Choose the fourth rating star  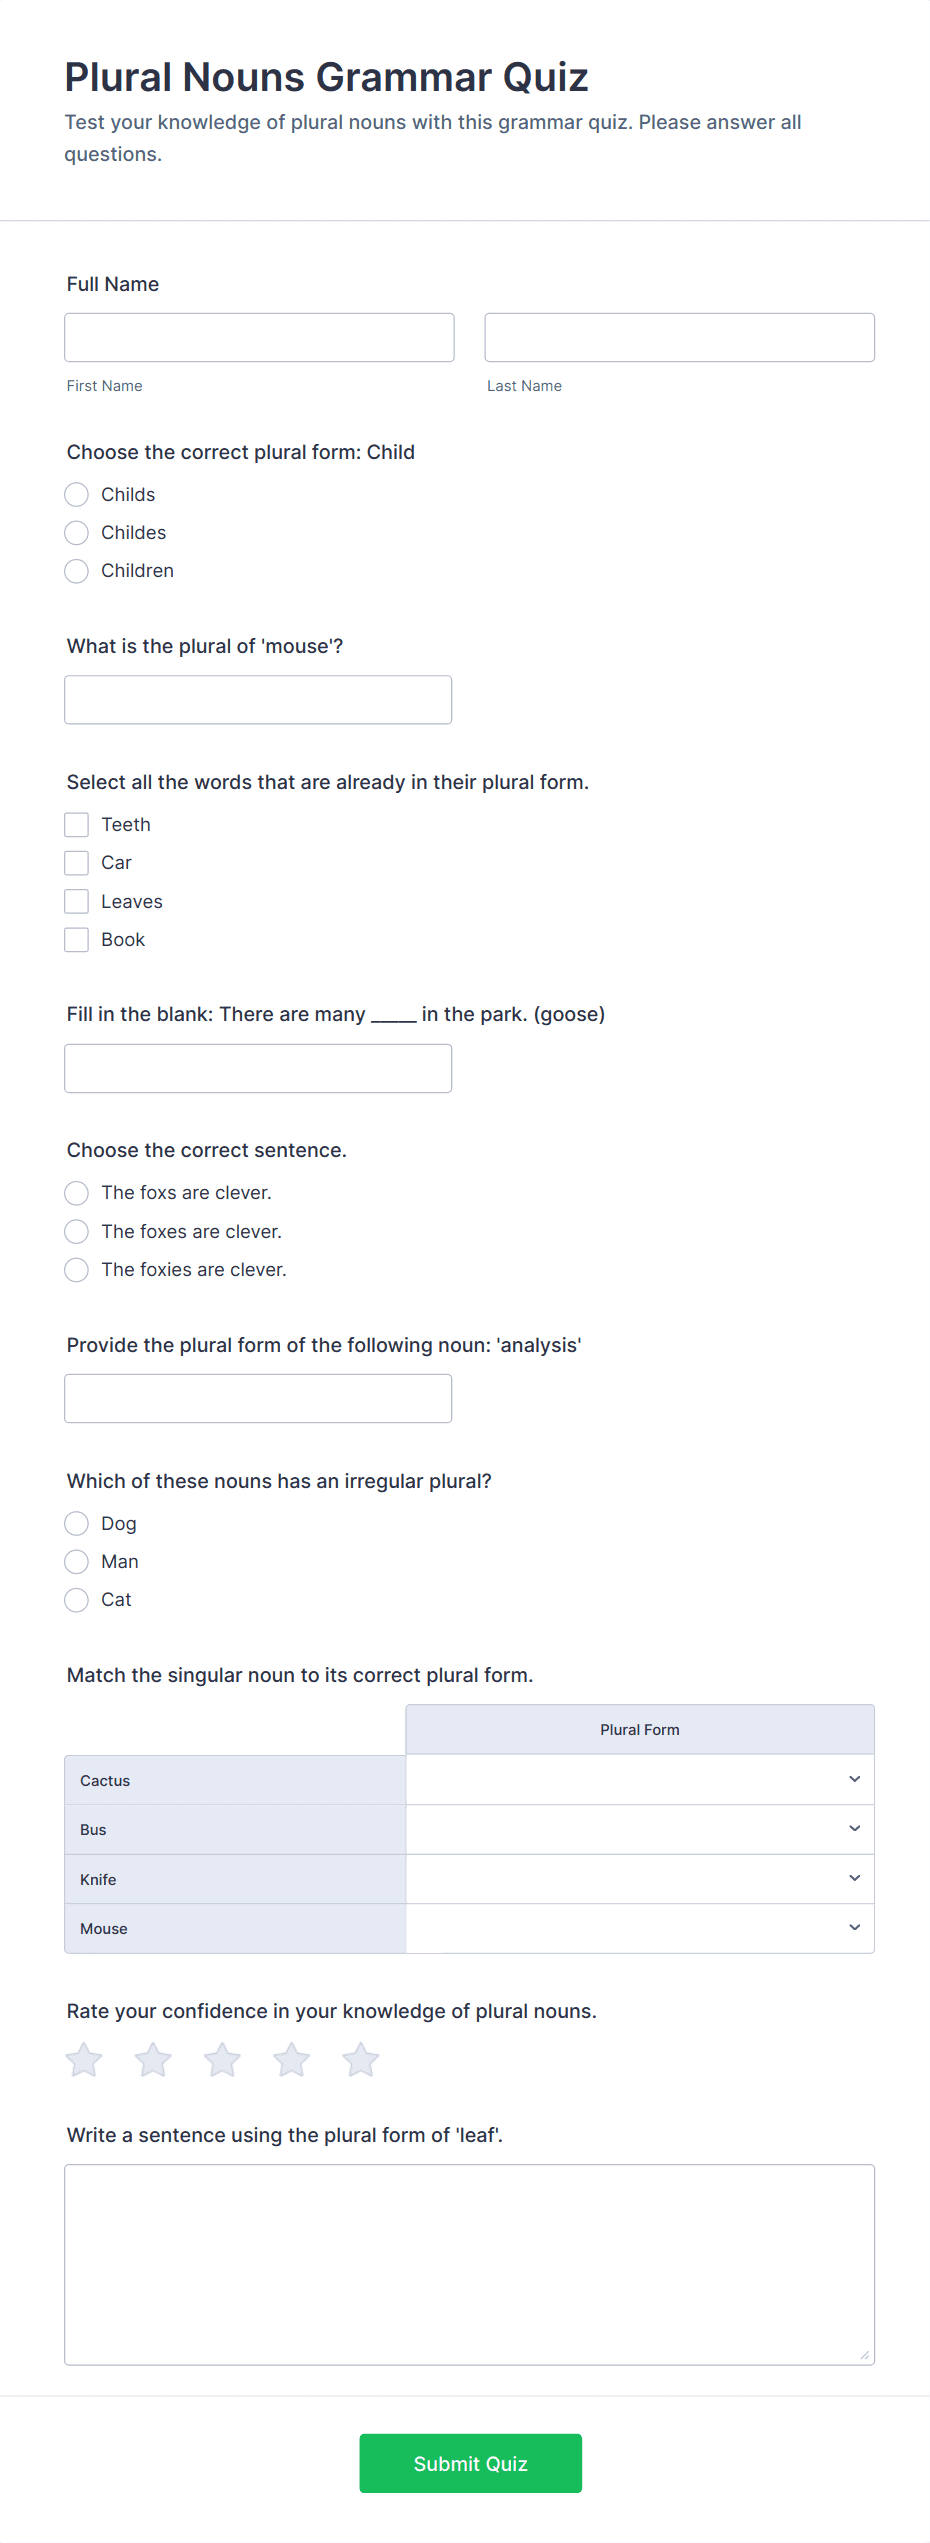291,2060
